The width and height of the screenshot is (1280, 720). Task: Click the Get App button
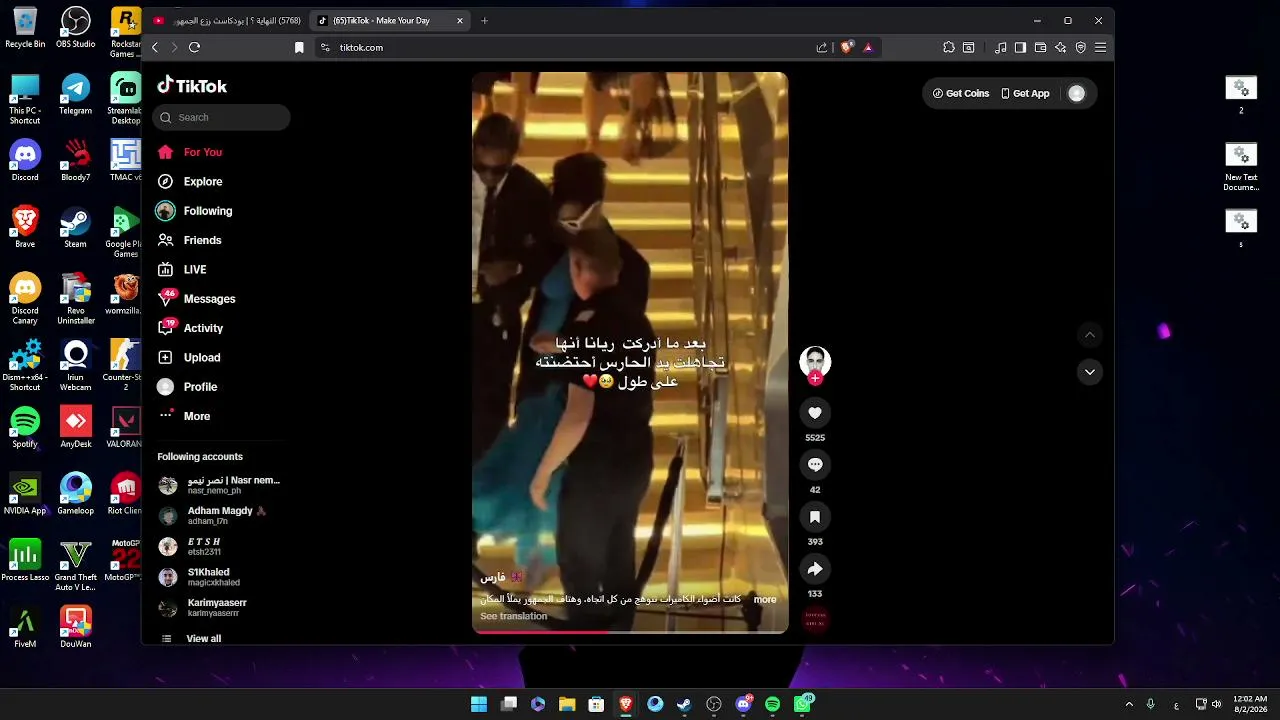click(1026, 93)
